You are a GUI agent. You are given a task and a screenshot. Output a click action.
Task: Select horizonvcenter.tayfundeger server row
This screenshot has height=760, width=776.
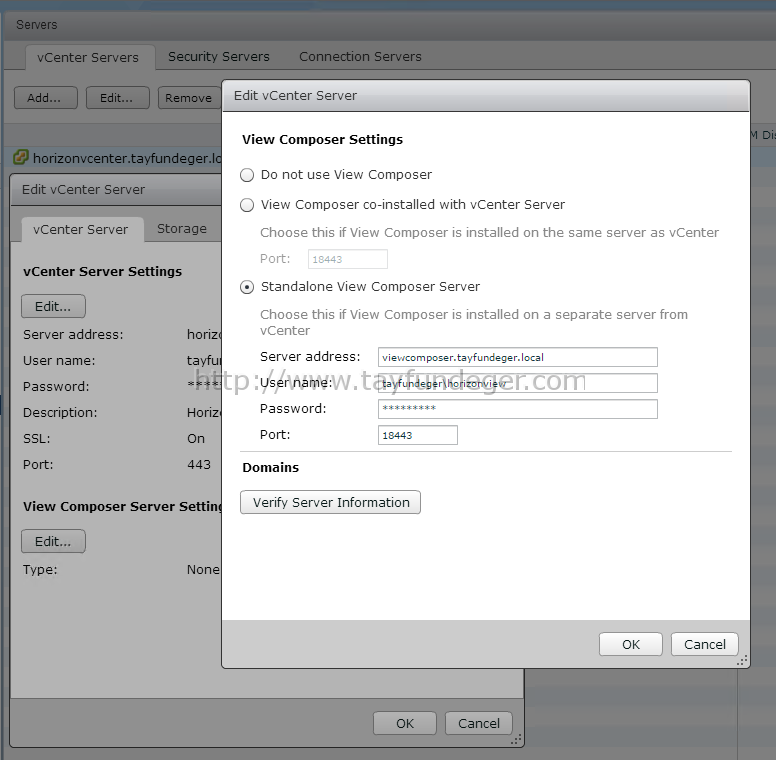113,158
